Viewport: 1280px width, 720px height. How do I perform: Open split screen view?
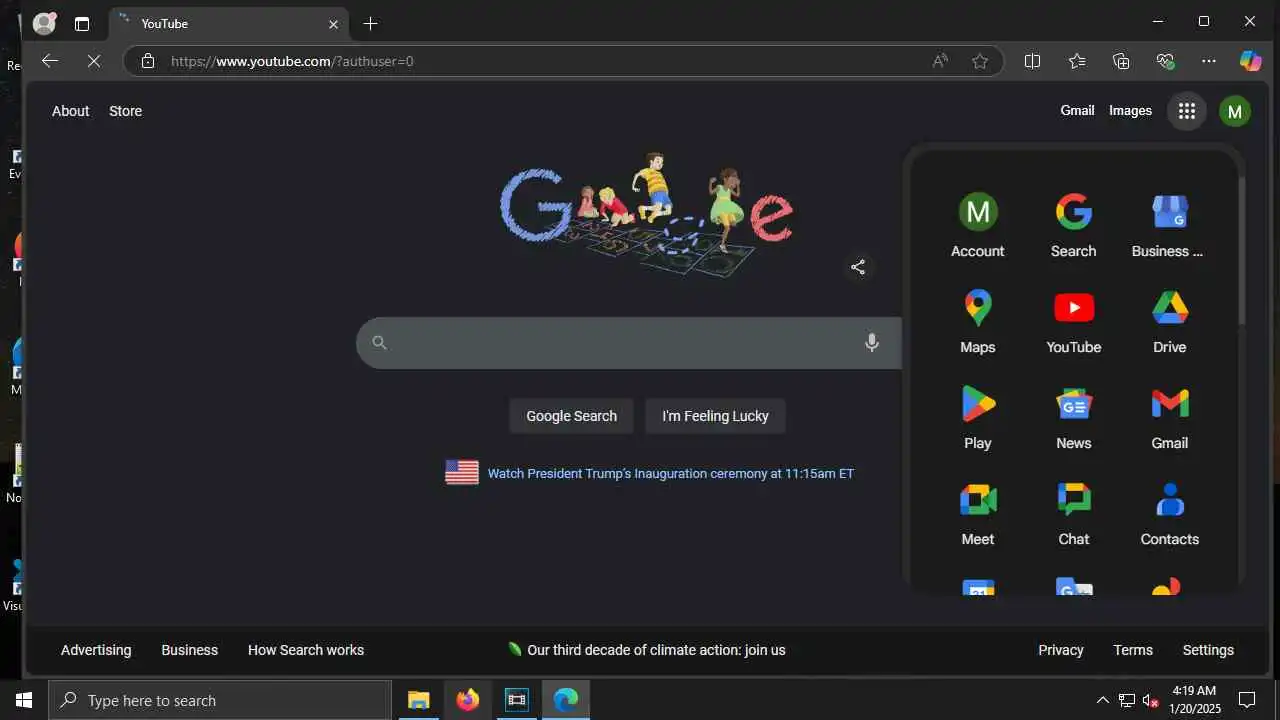coord(1033,61)
